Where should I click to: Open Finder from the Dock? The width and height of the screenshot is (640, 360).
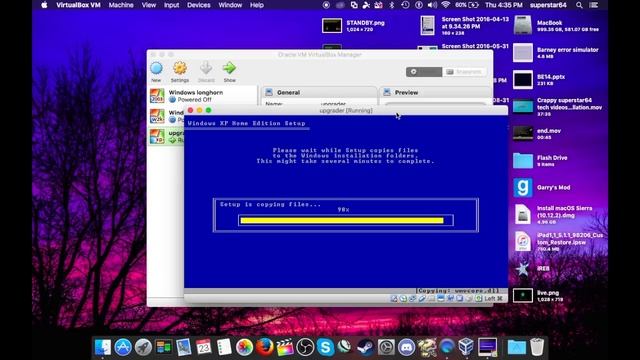[102, 347]
